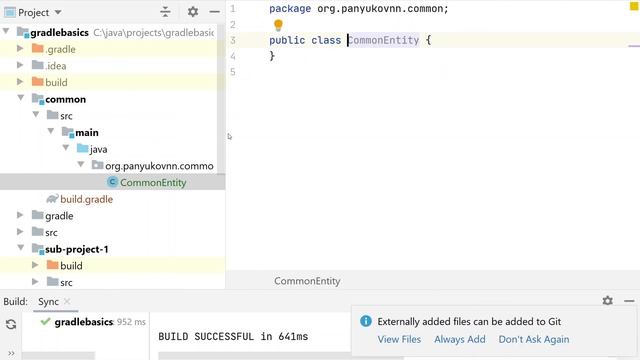Select the java source folder

pyautogui.click(x=98, y=149)
